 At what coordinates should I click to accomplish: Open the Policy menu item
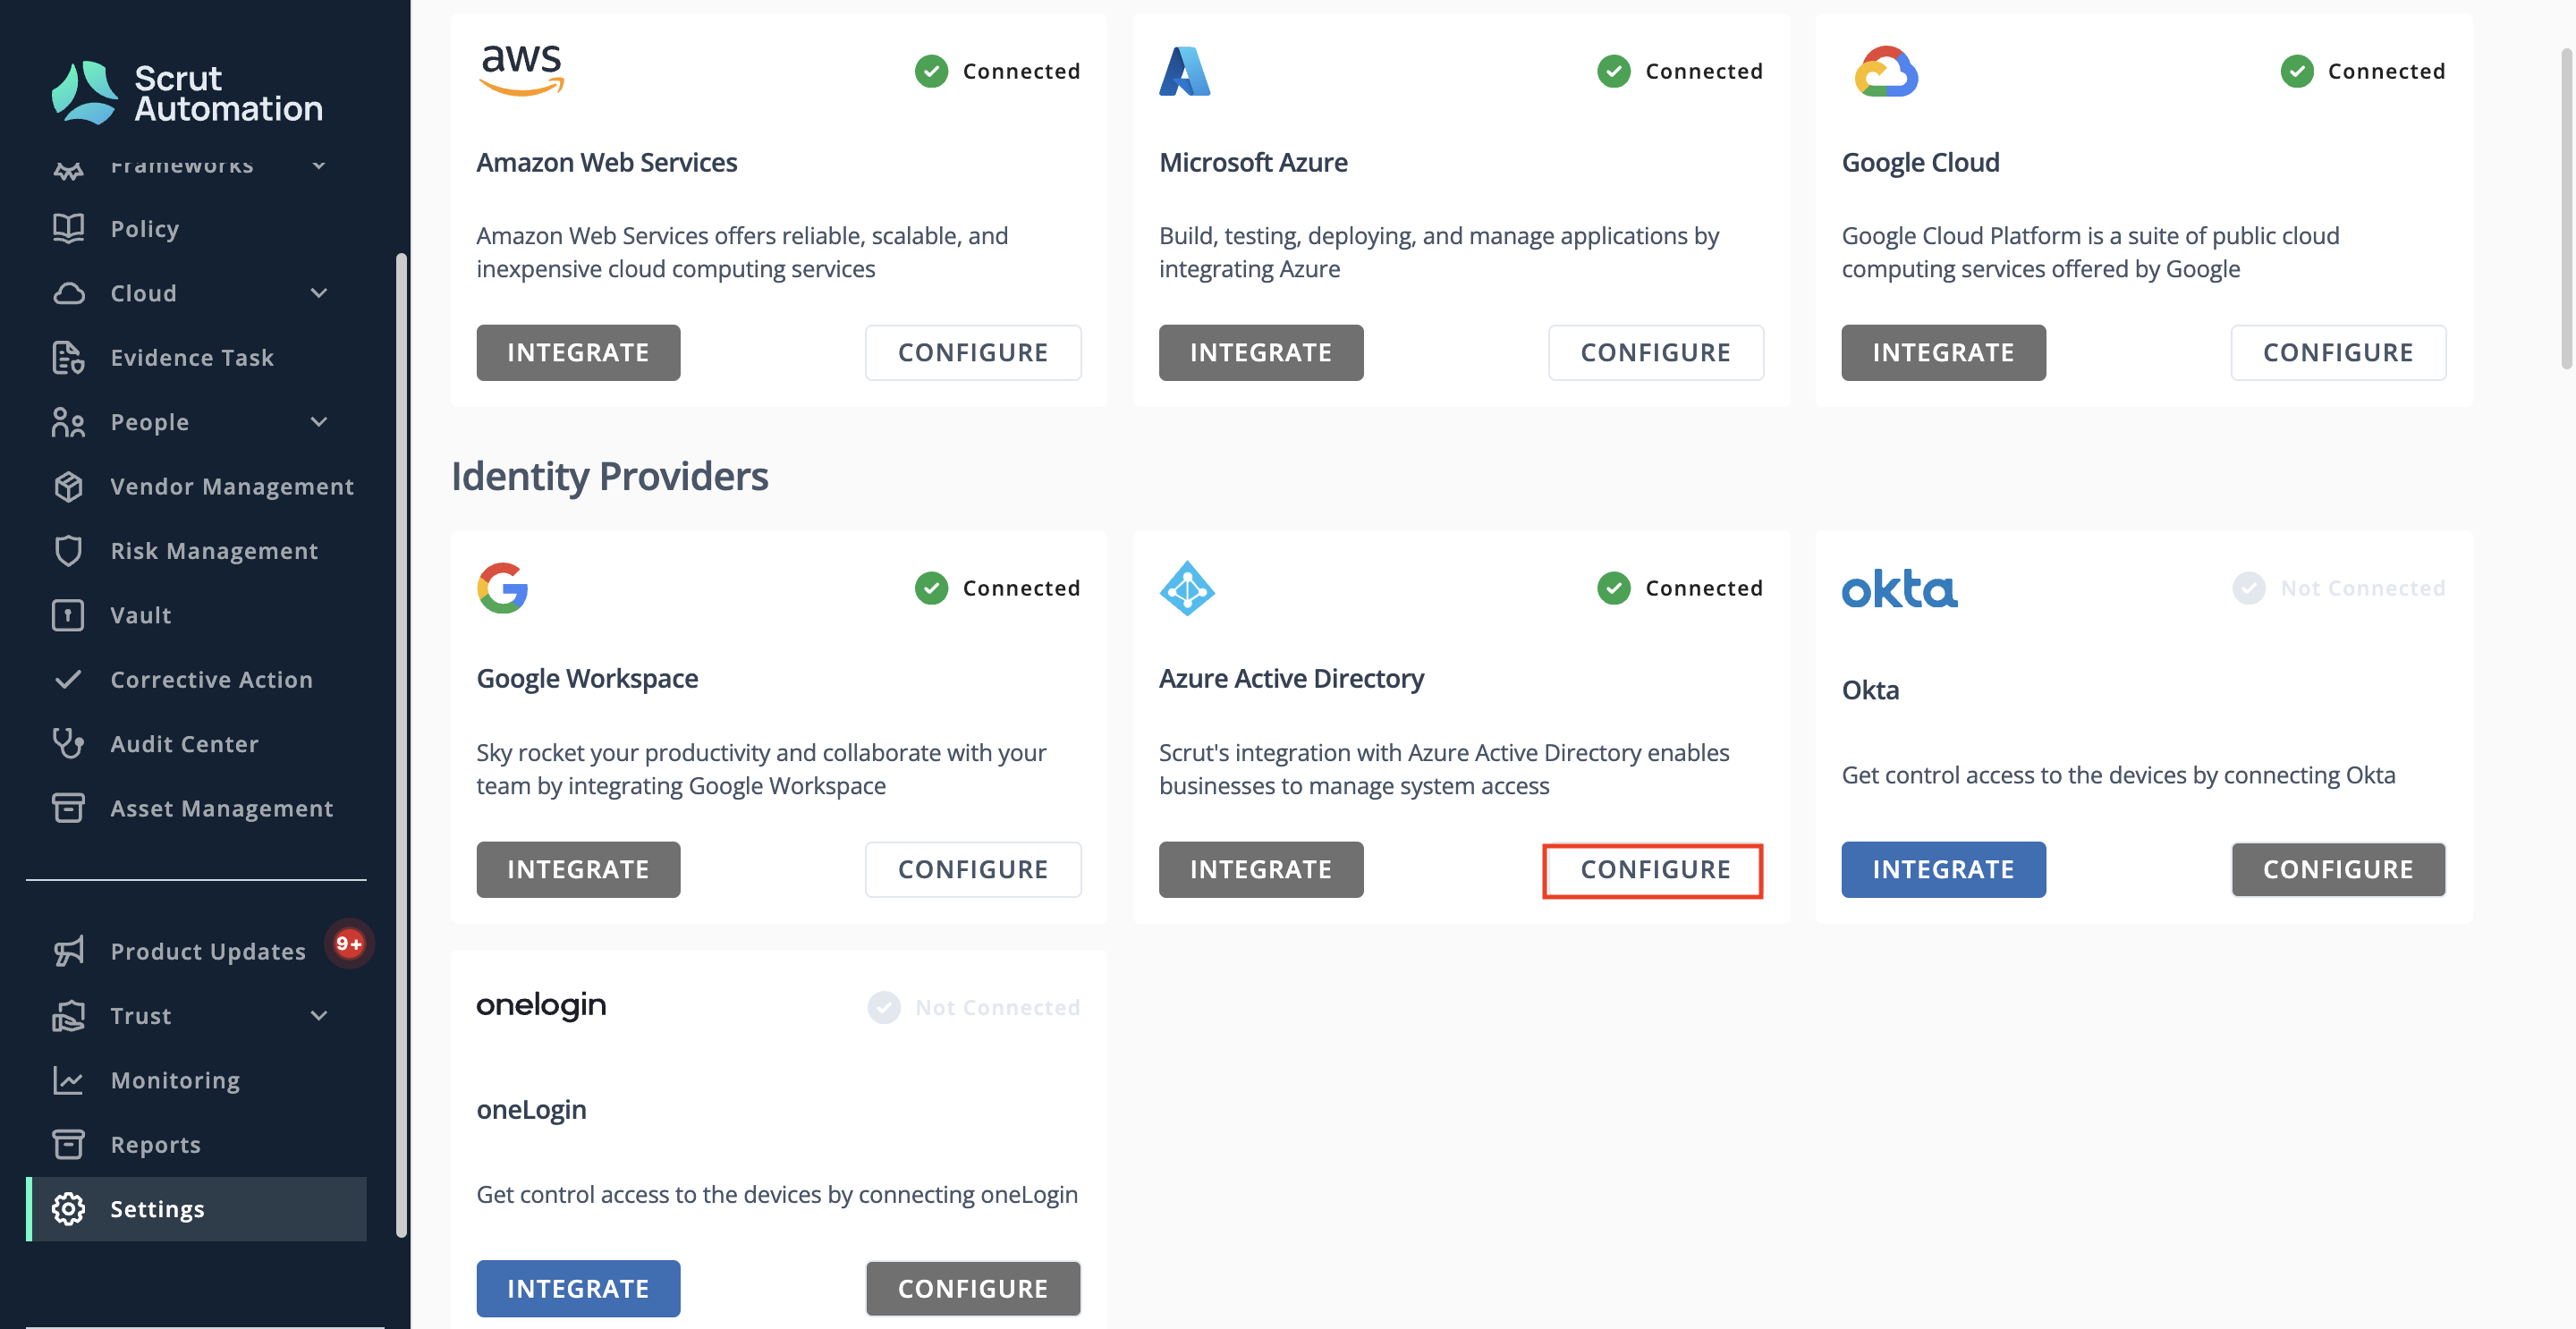pyautogui.click(x=196, y=229)
